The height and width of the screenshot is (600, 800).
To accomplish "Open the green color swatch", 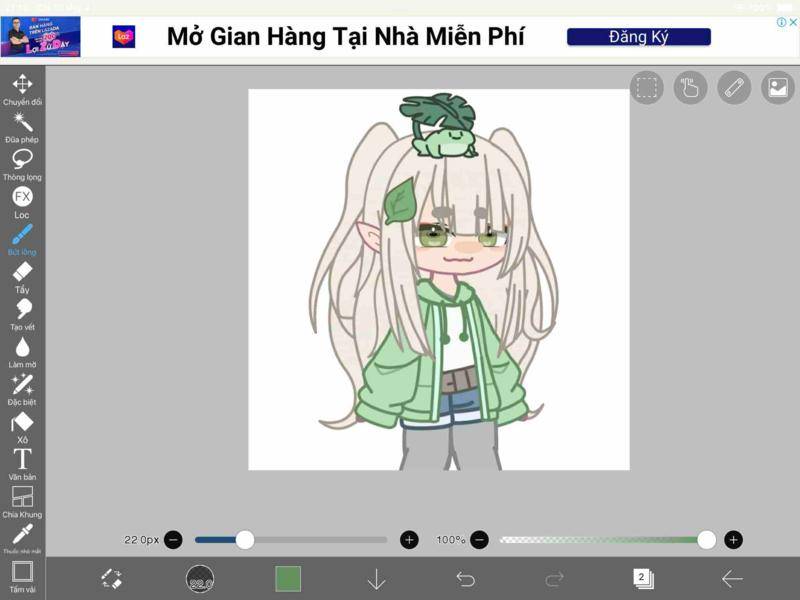I will (288, 579).
